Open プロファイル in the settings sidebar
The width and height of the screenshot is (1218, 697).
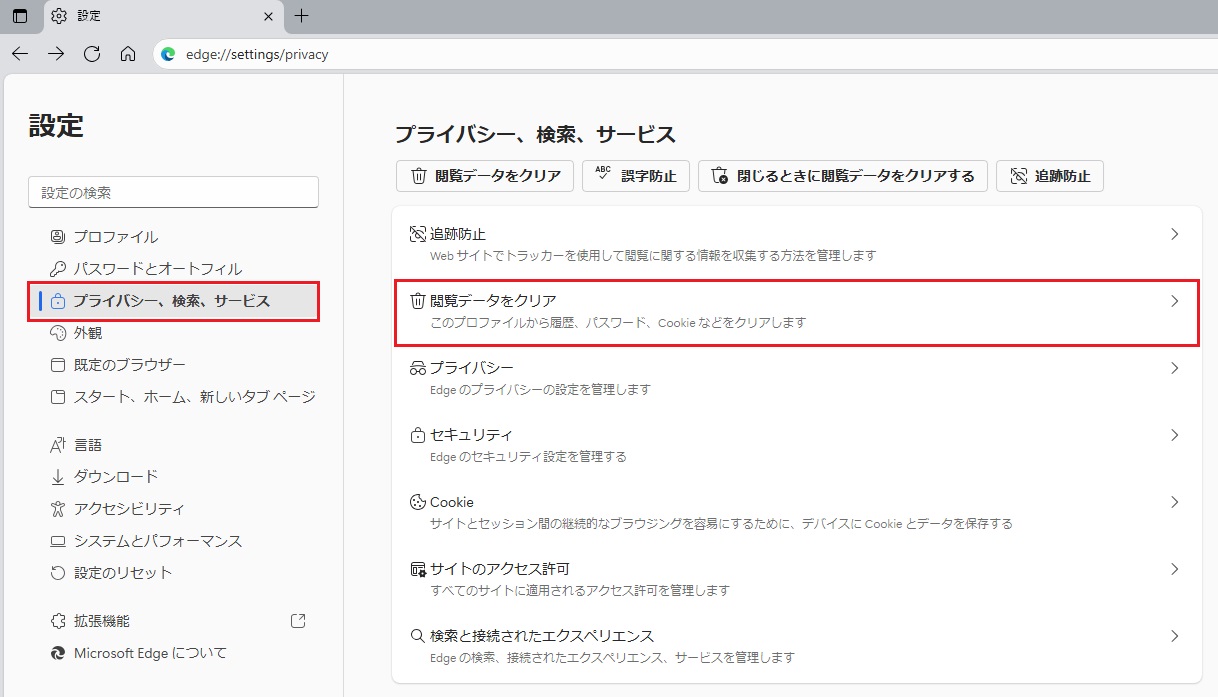(x=115, y=237)
